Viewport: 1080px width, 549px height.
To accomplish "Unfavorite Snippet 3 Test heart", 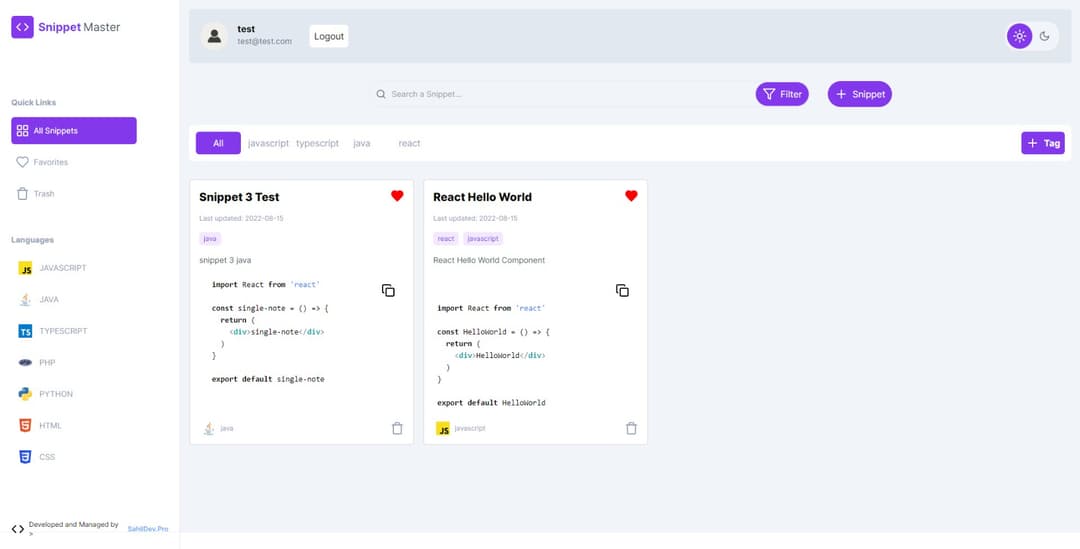I will (397, 196).
